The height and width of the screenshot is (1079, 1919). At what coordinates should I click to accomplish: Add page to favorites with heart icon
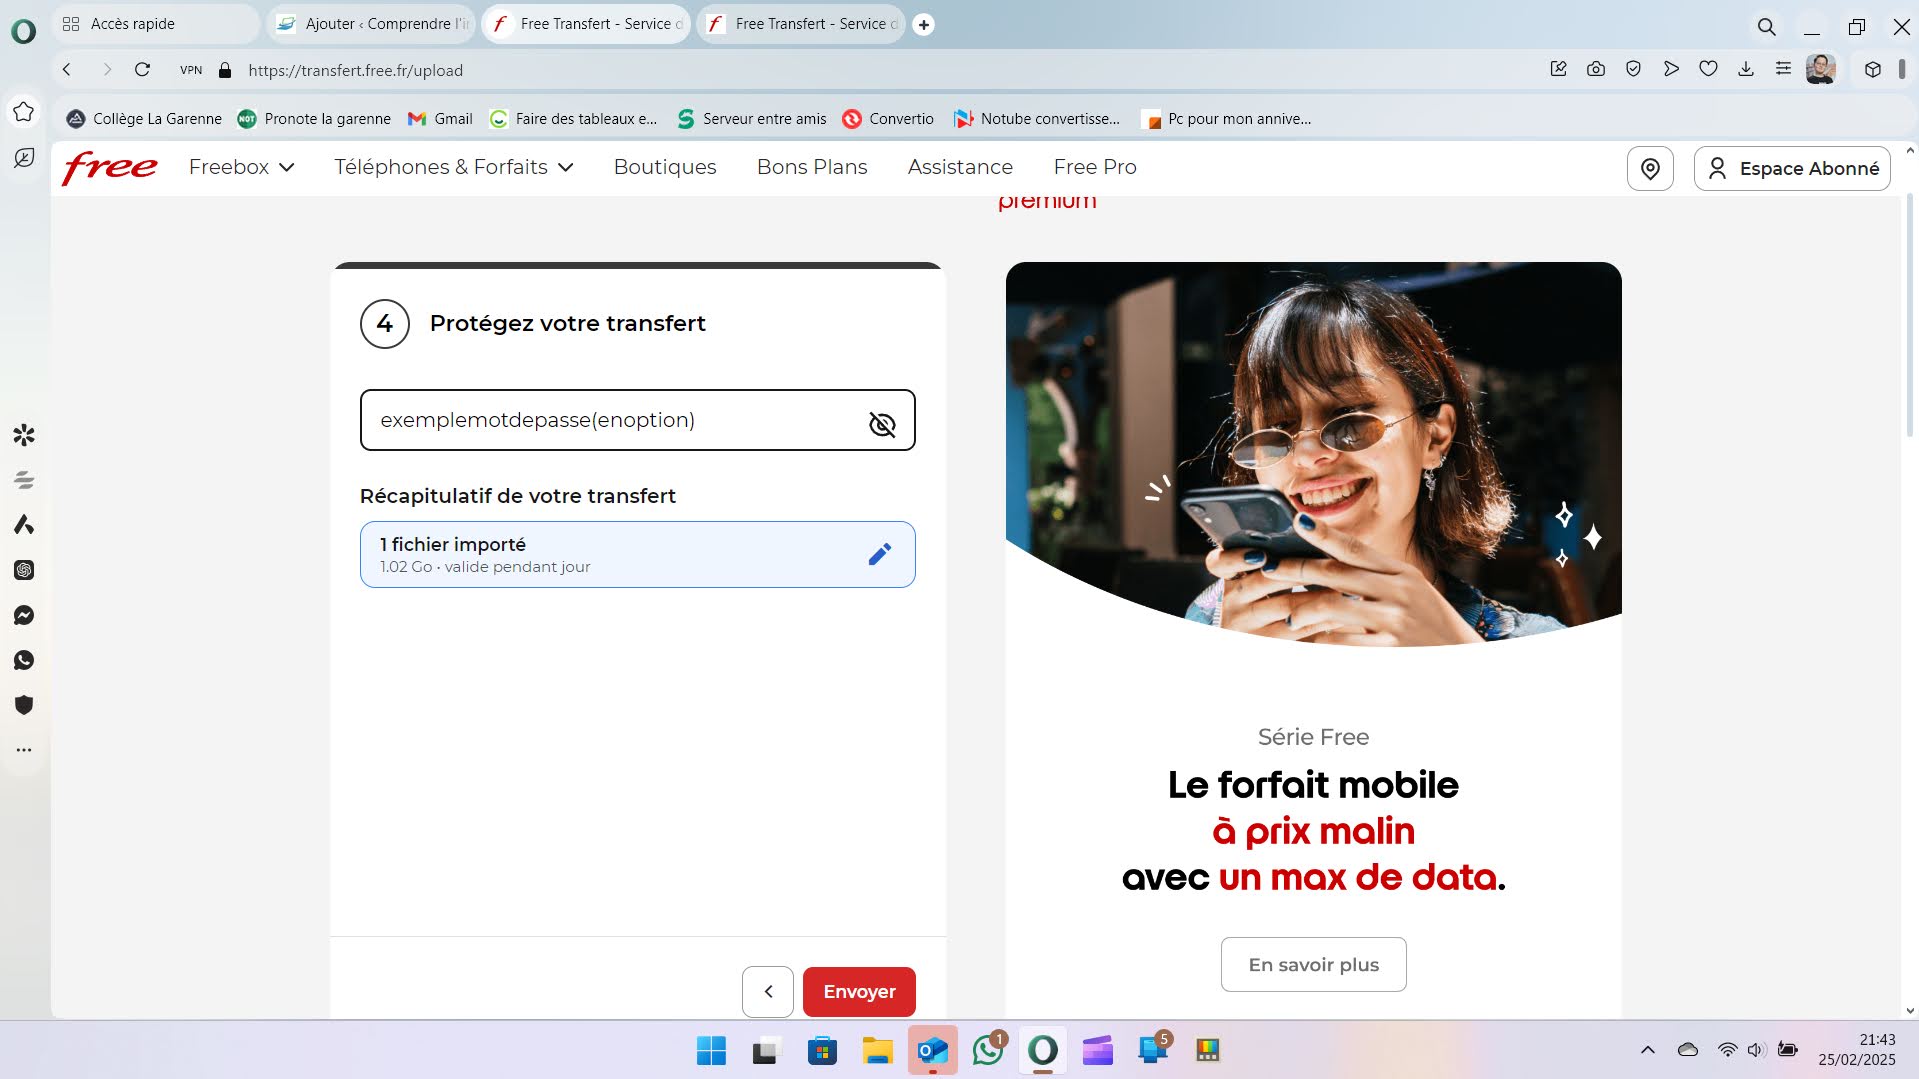tap(1708, 69)
